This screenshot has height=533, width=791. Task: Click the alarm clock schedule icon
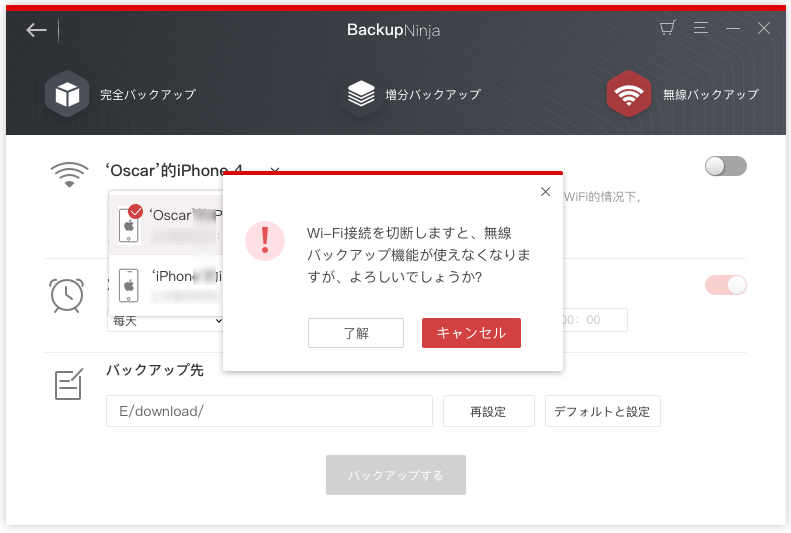[x=67, y=295]
